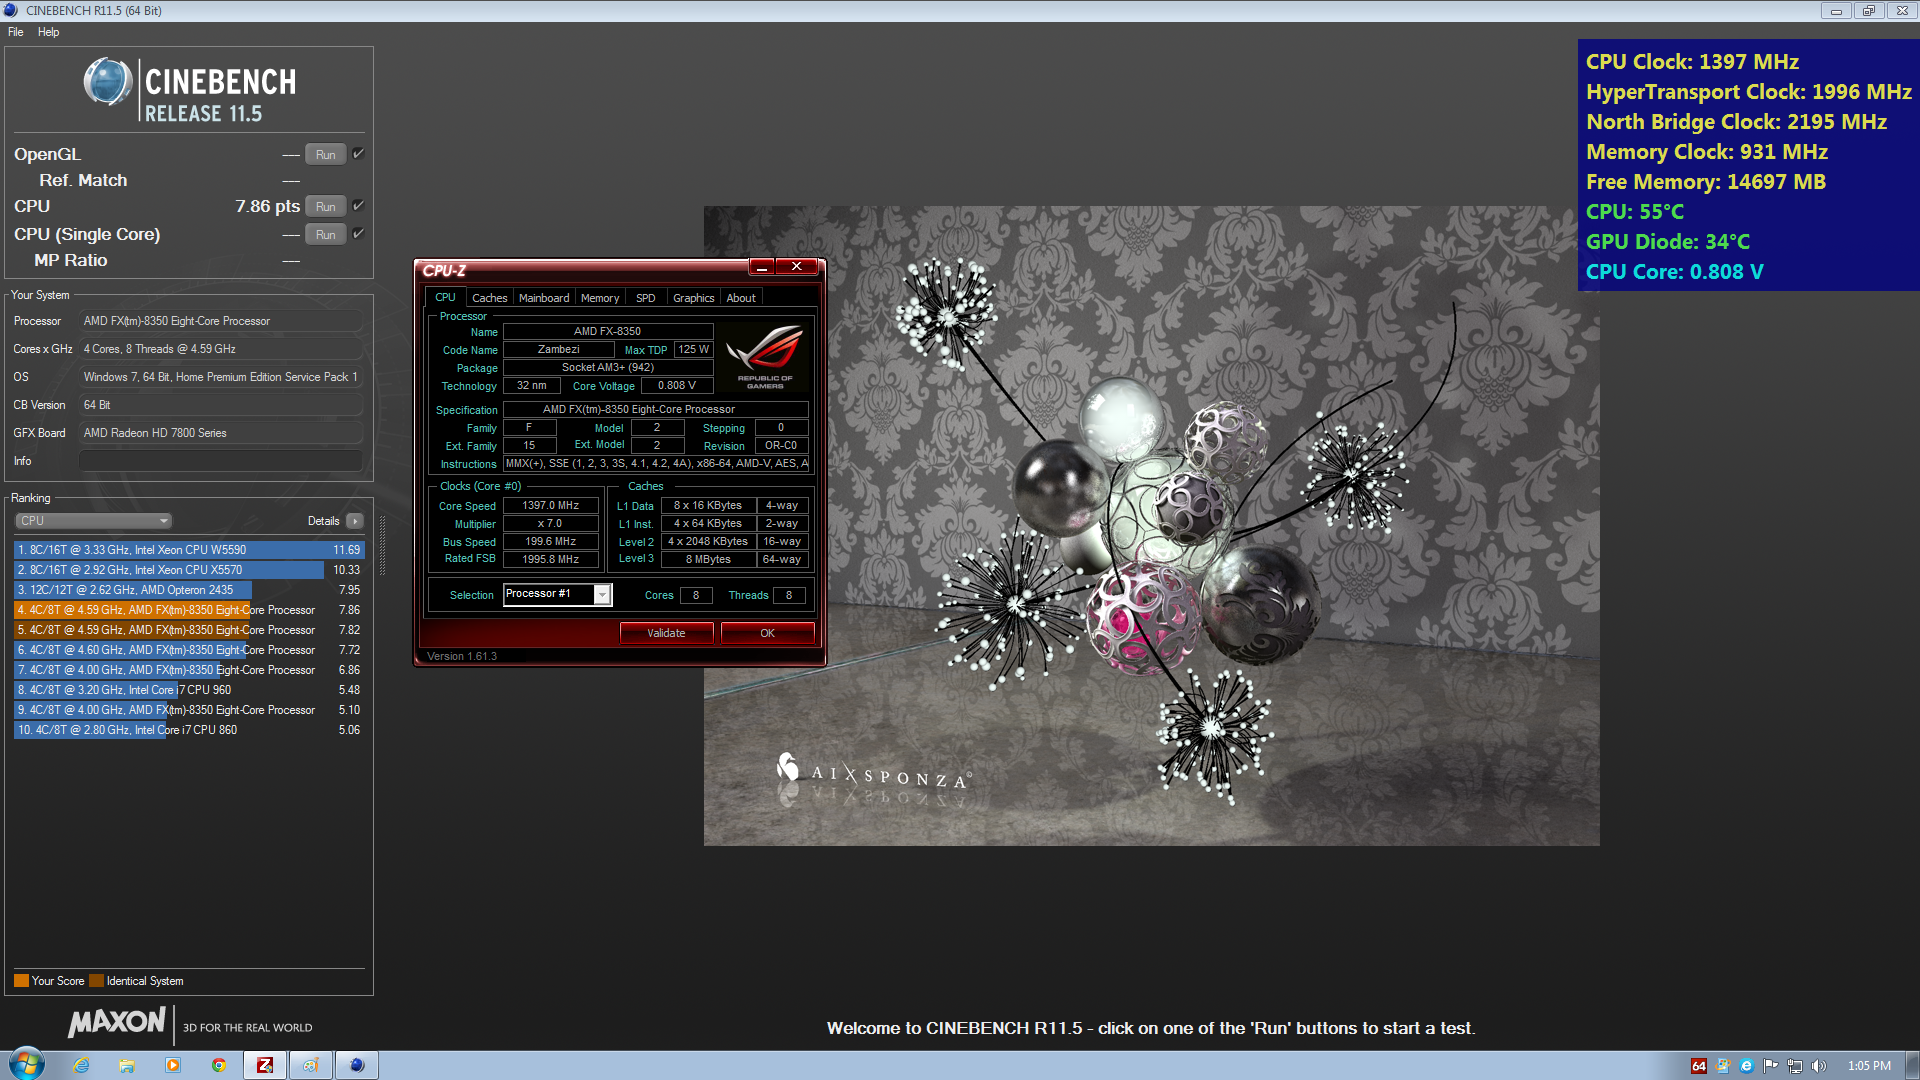
Task: Open the volume speaker tray icon
Action: pyautogui.click(x=1819, y=1066)
